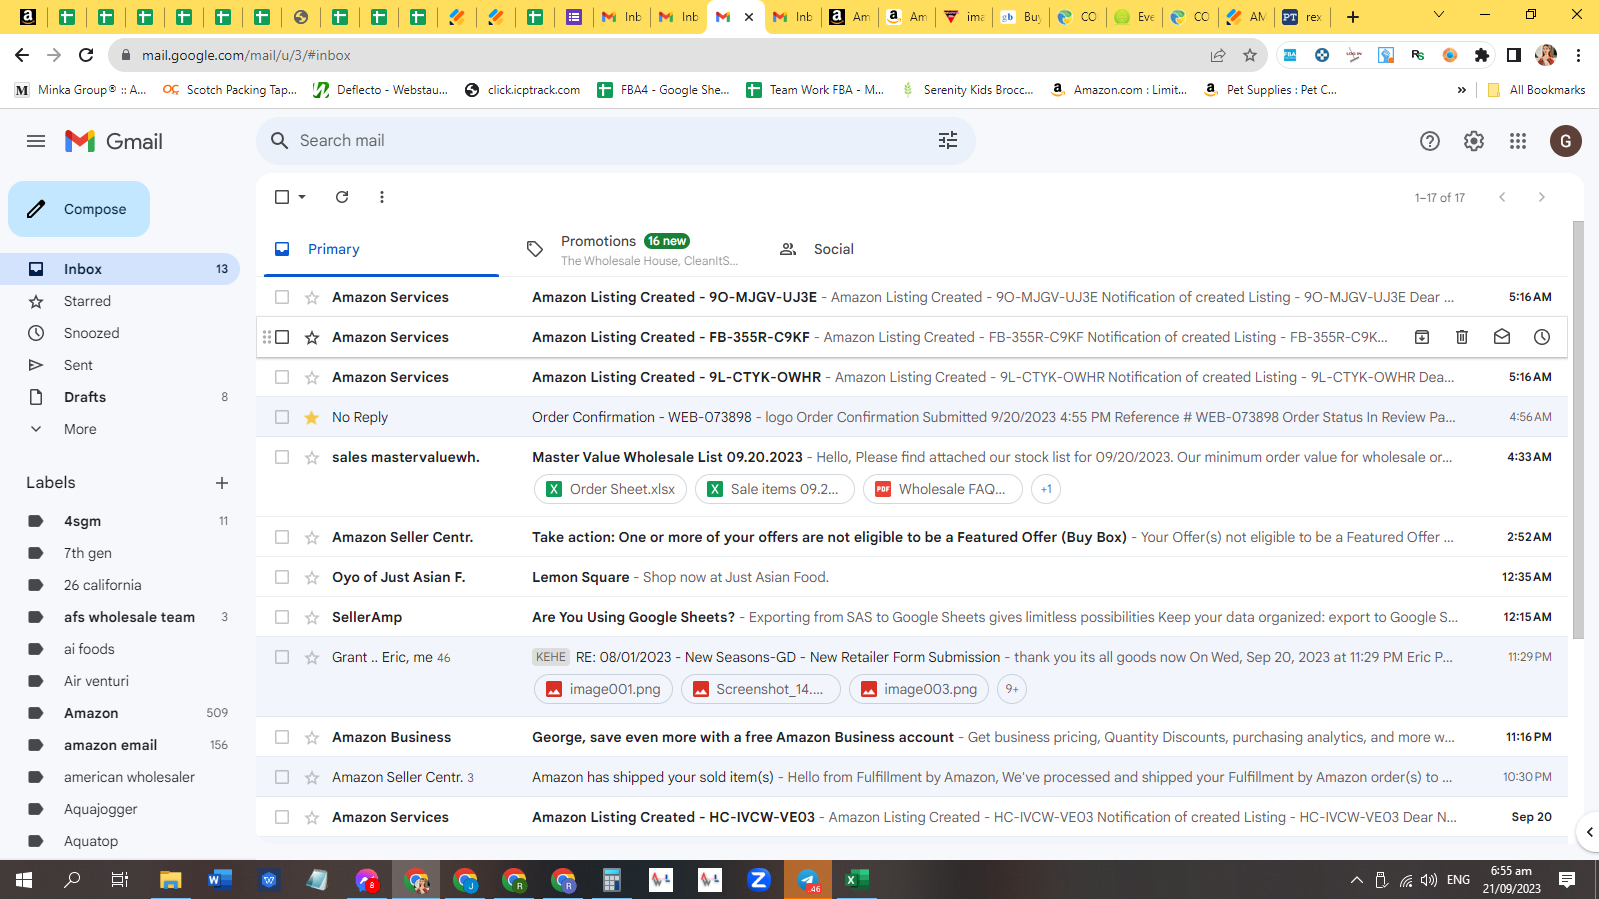Open the Wholesale FAQ PDF attachment chip
This screenshot has height=899, width=1599.
tap(942, 489)
